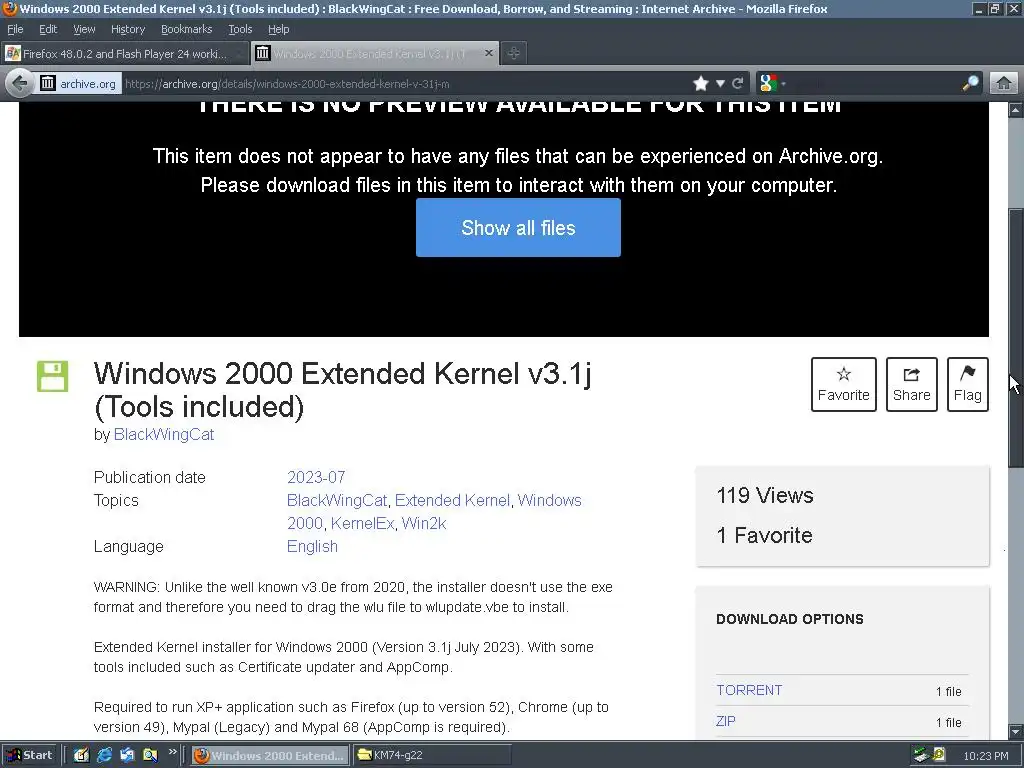Open the Win2k topic link
The width and height of the screenshot is (1024, 768).
[x=424, y=523]
